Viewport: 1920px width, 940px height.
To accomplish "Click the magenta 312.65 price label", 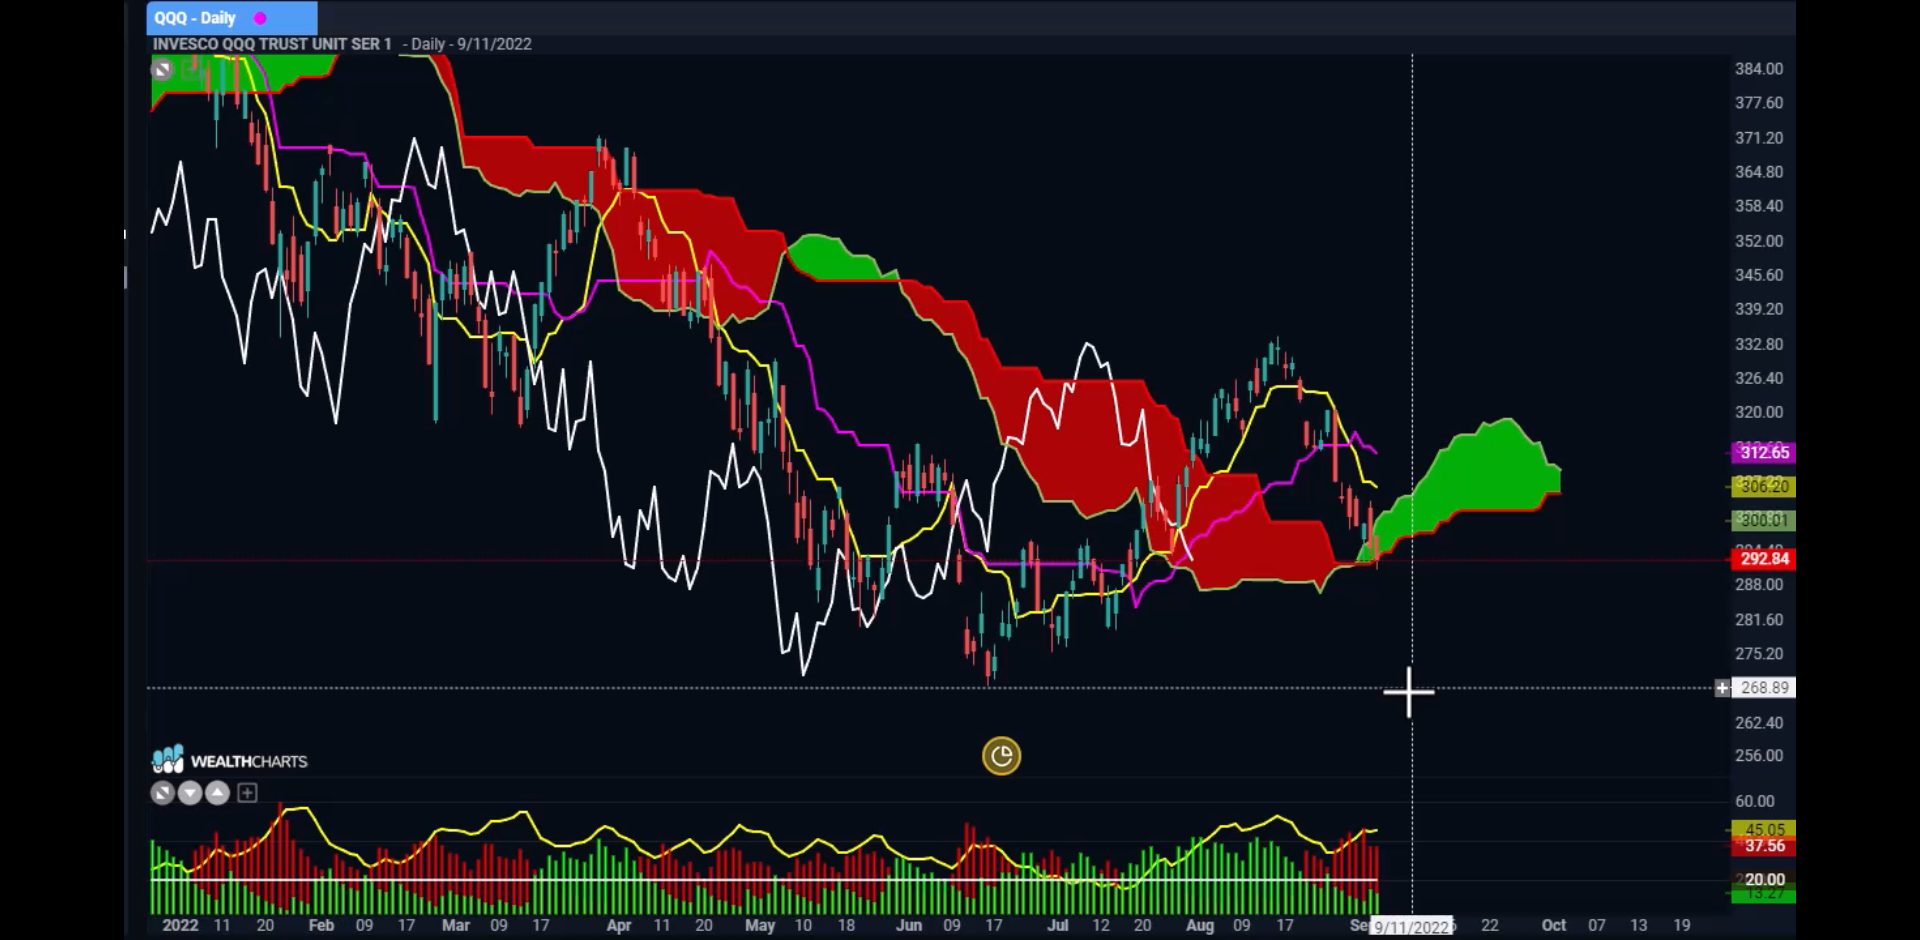I will point(1763,453).
